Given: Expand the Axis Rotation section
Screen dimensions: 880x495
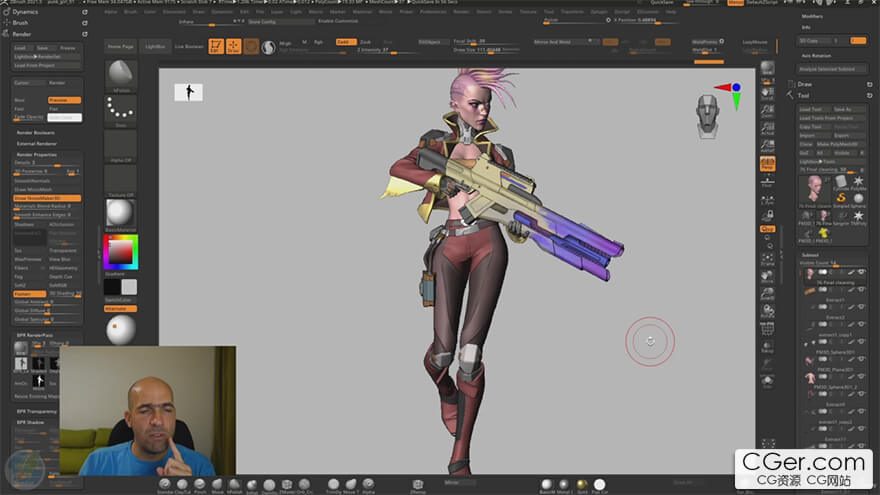Looking at the screenshot, I should [816, 56].
